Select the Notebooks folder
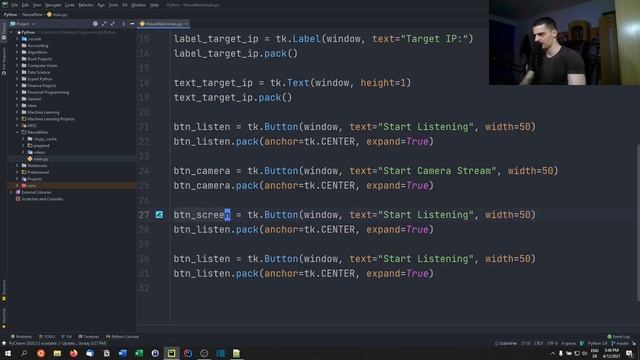The image size is (640, 360). coord(34,165)
